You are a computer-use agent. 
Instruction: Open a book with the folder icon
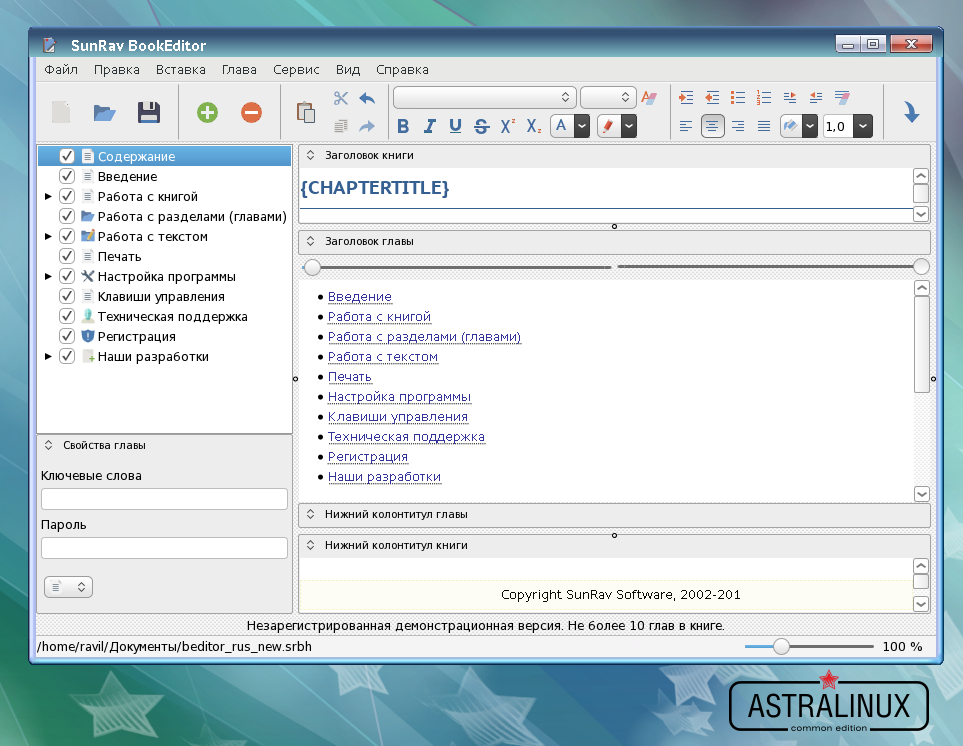[104, 112]
